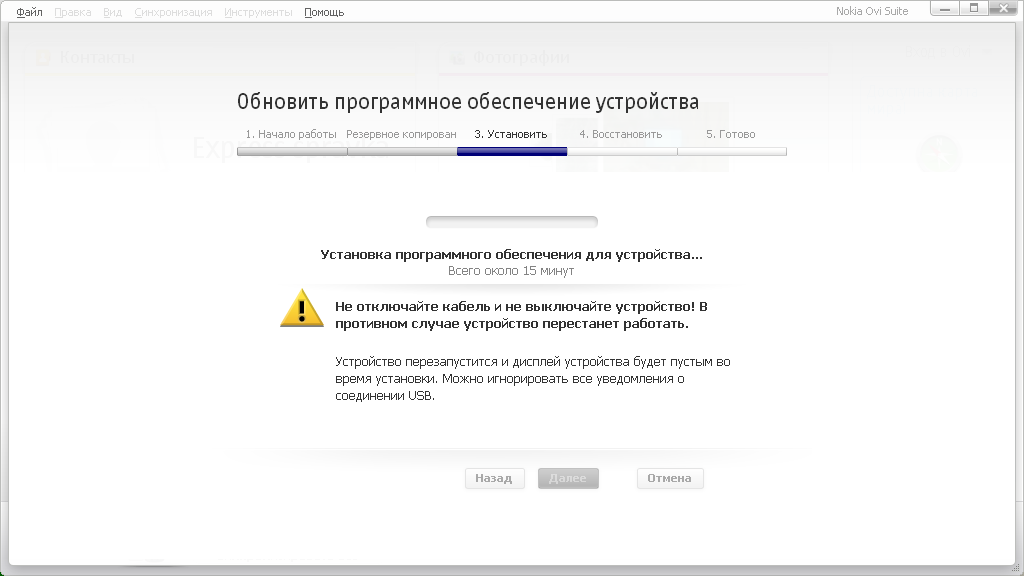Click the faded green circular icon at right
This screenshot has height=576, width=1024.
tap(939, 154)
